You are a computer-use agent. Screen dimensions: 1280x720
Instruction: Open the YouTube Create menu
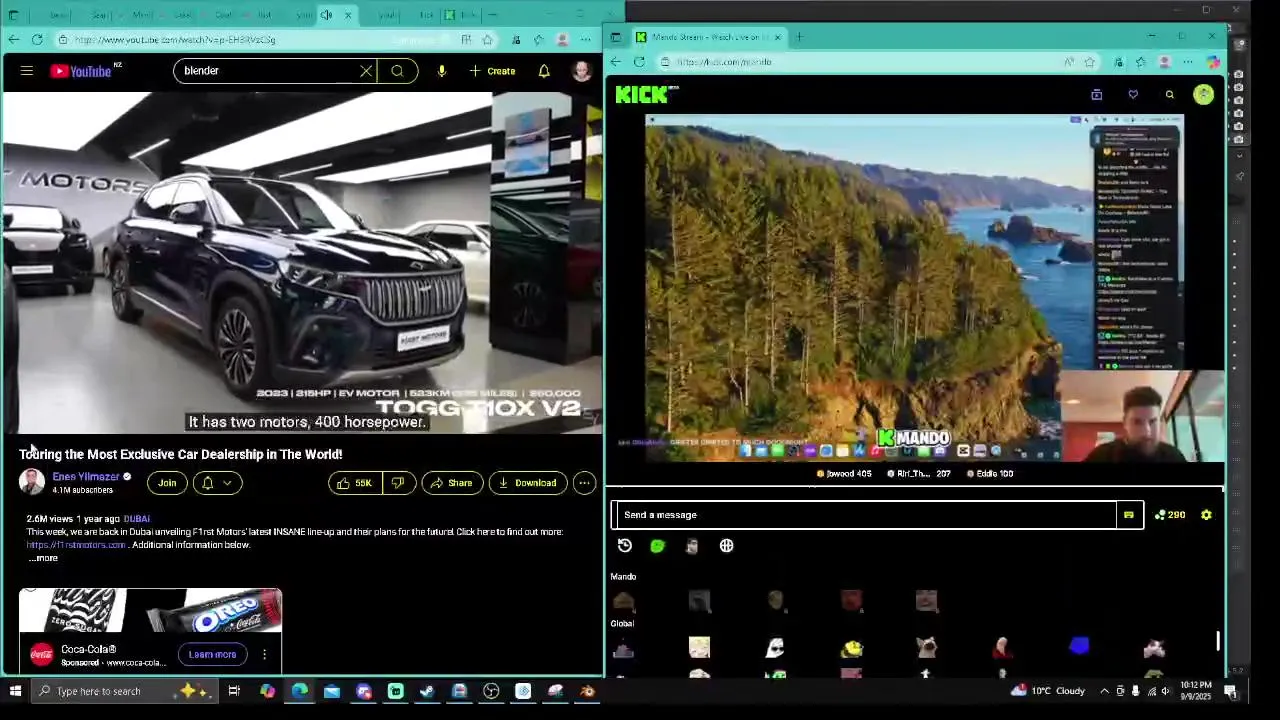(x=492, y=71)
